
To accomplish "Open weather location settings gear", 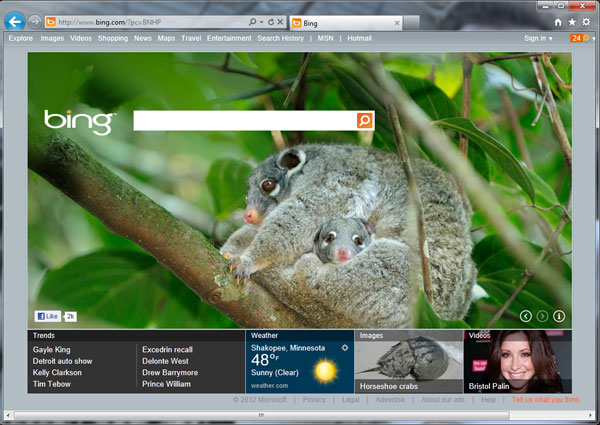I will [345, 348].
